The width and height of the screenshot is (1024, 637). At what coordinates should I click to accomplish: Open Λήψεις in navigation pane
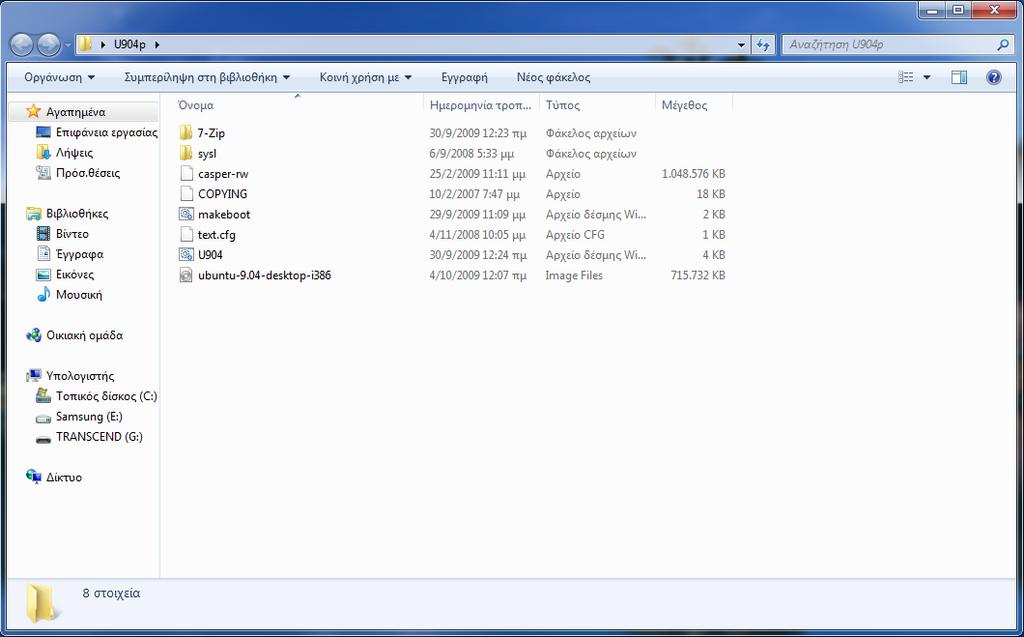tap(74, 153)
